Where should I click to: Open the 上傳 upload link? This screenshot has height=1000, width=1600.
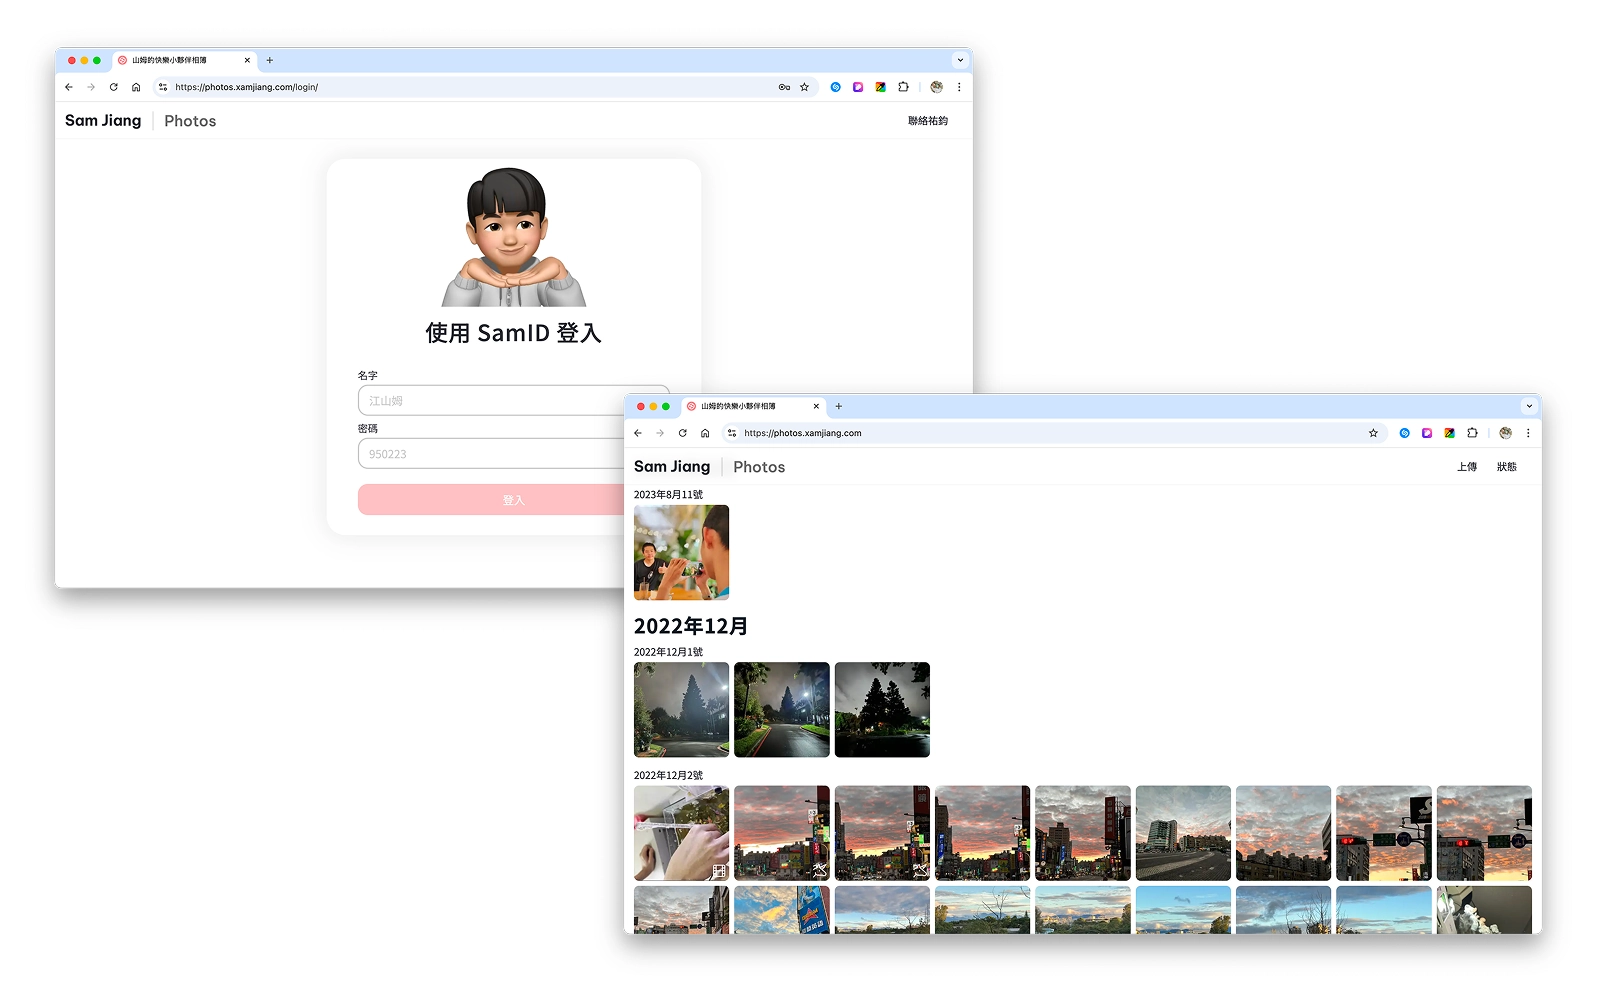[1467, 467]
